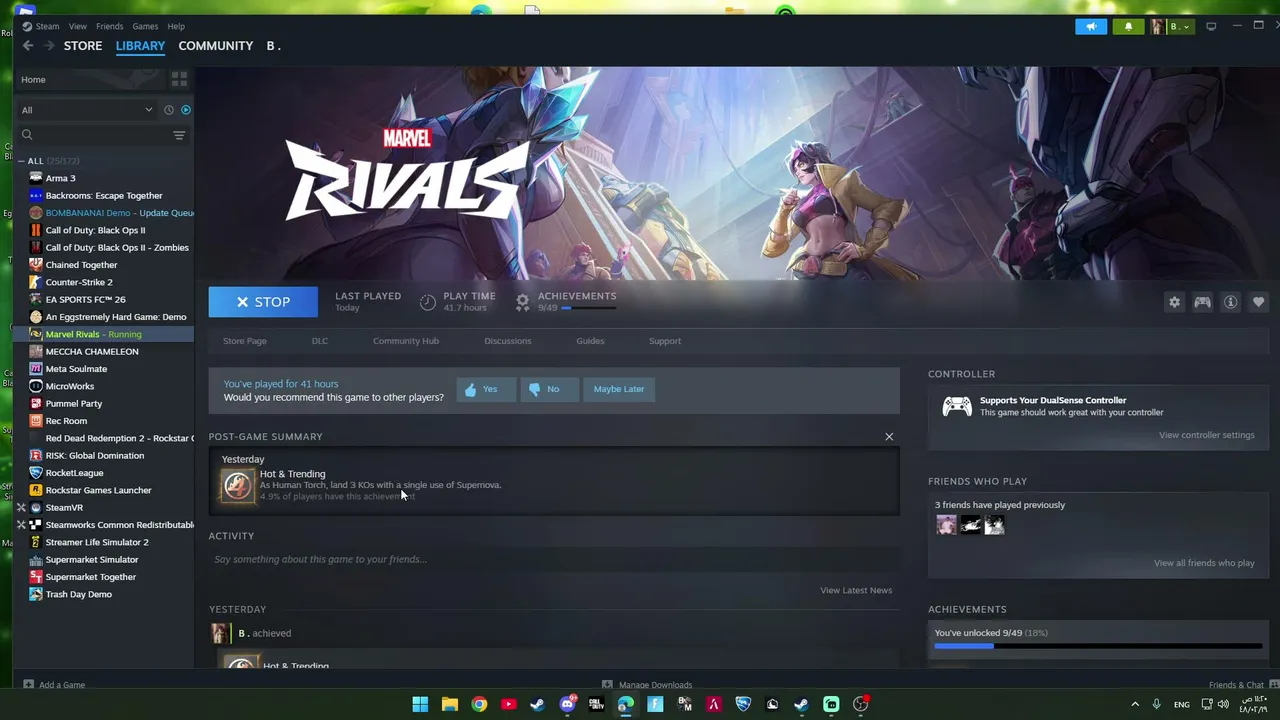Open the Help menu
The height and width of the screenshot is (720, 1280).
pyautogui.click(x=176, y=26)
